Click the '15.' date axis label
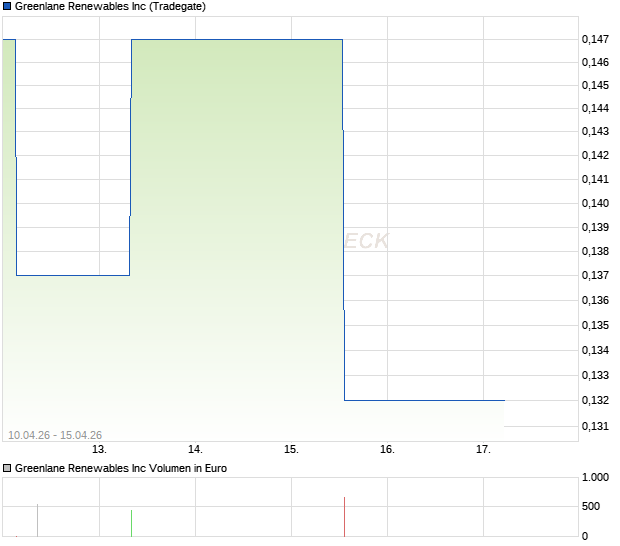The width and height of the screenshot is (620, 546). coord(291,450)
